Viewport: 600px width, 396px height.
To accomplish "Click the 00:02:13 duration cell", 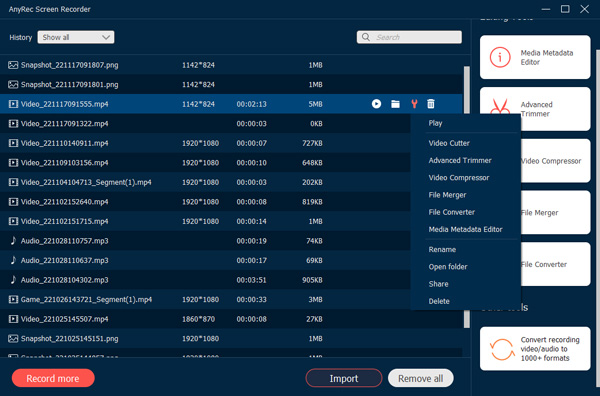I will (x=251, y=104).
